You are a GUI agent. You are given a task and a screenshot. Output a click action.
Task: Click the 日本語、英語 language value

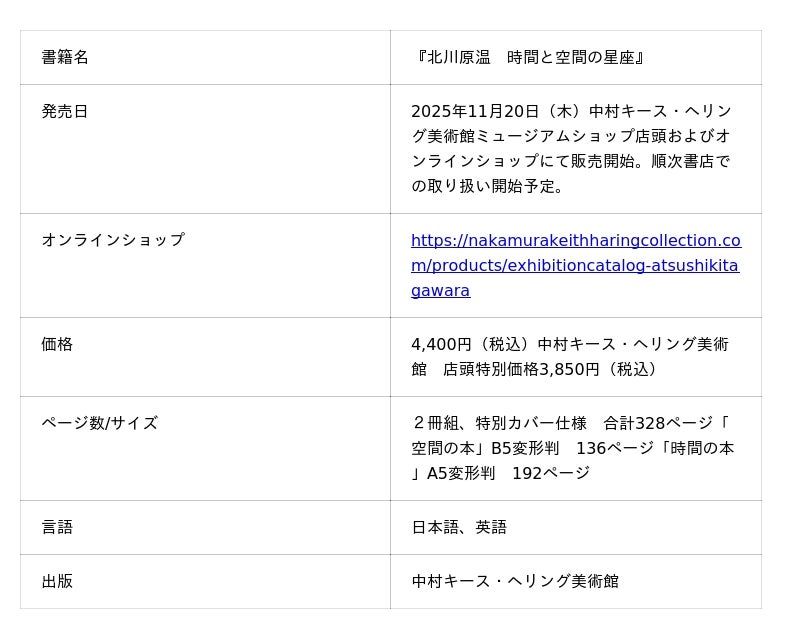tap(459, 528)
